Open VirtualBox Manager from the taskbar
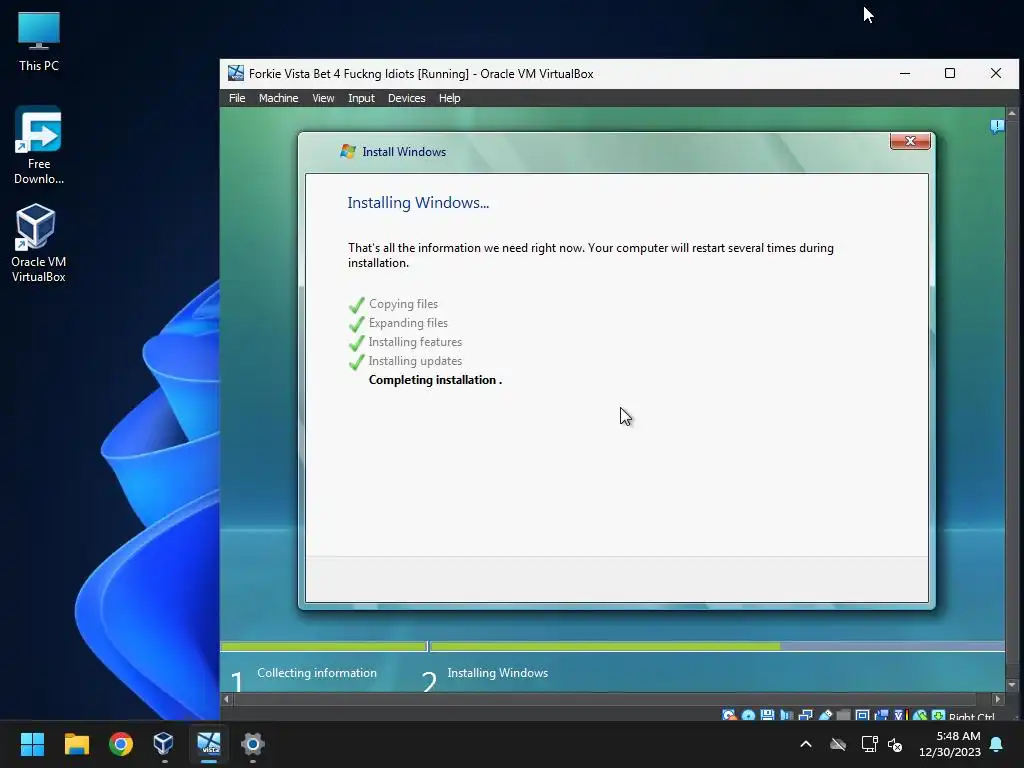The height and width of the screenshot is (768, 1024). 164,744
